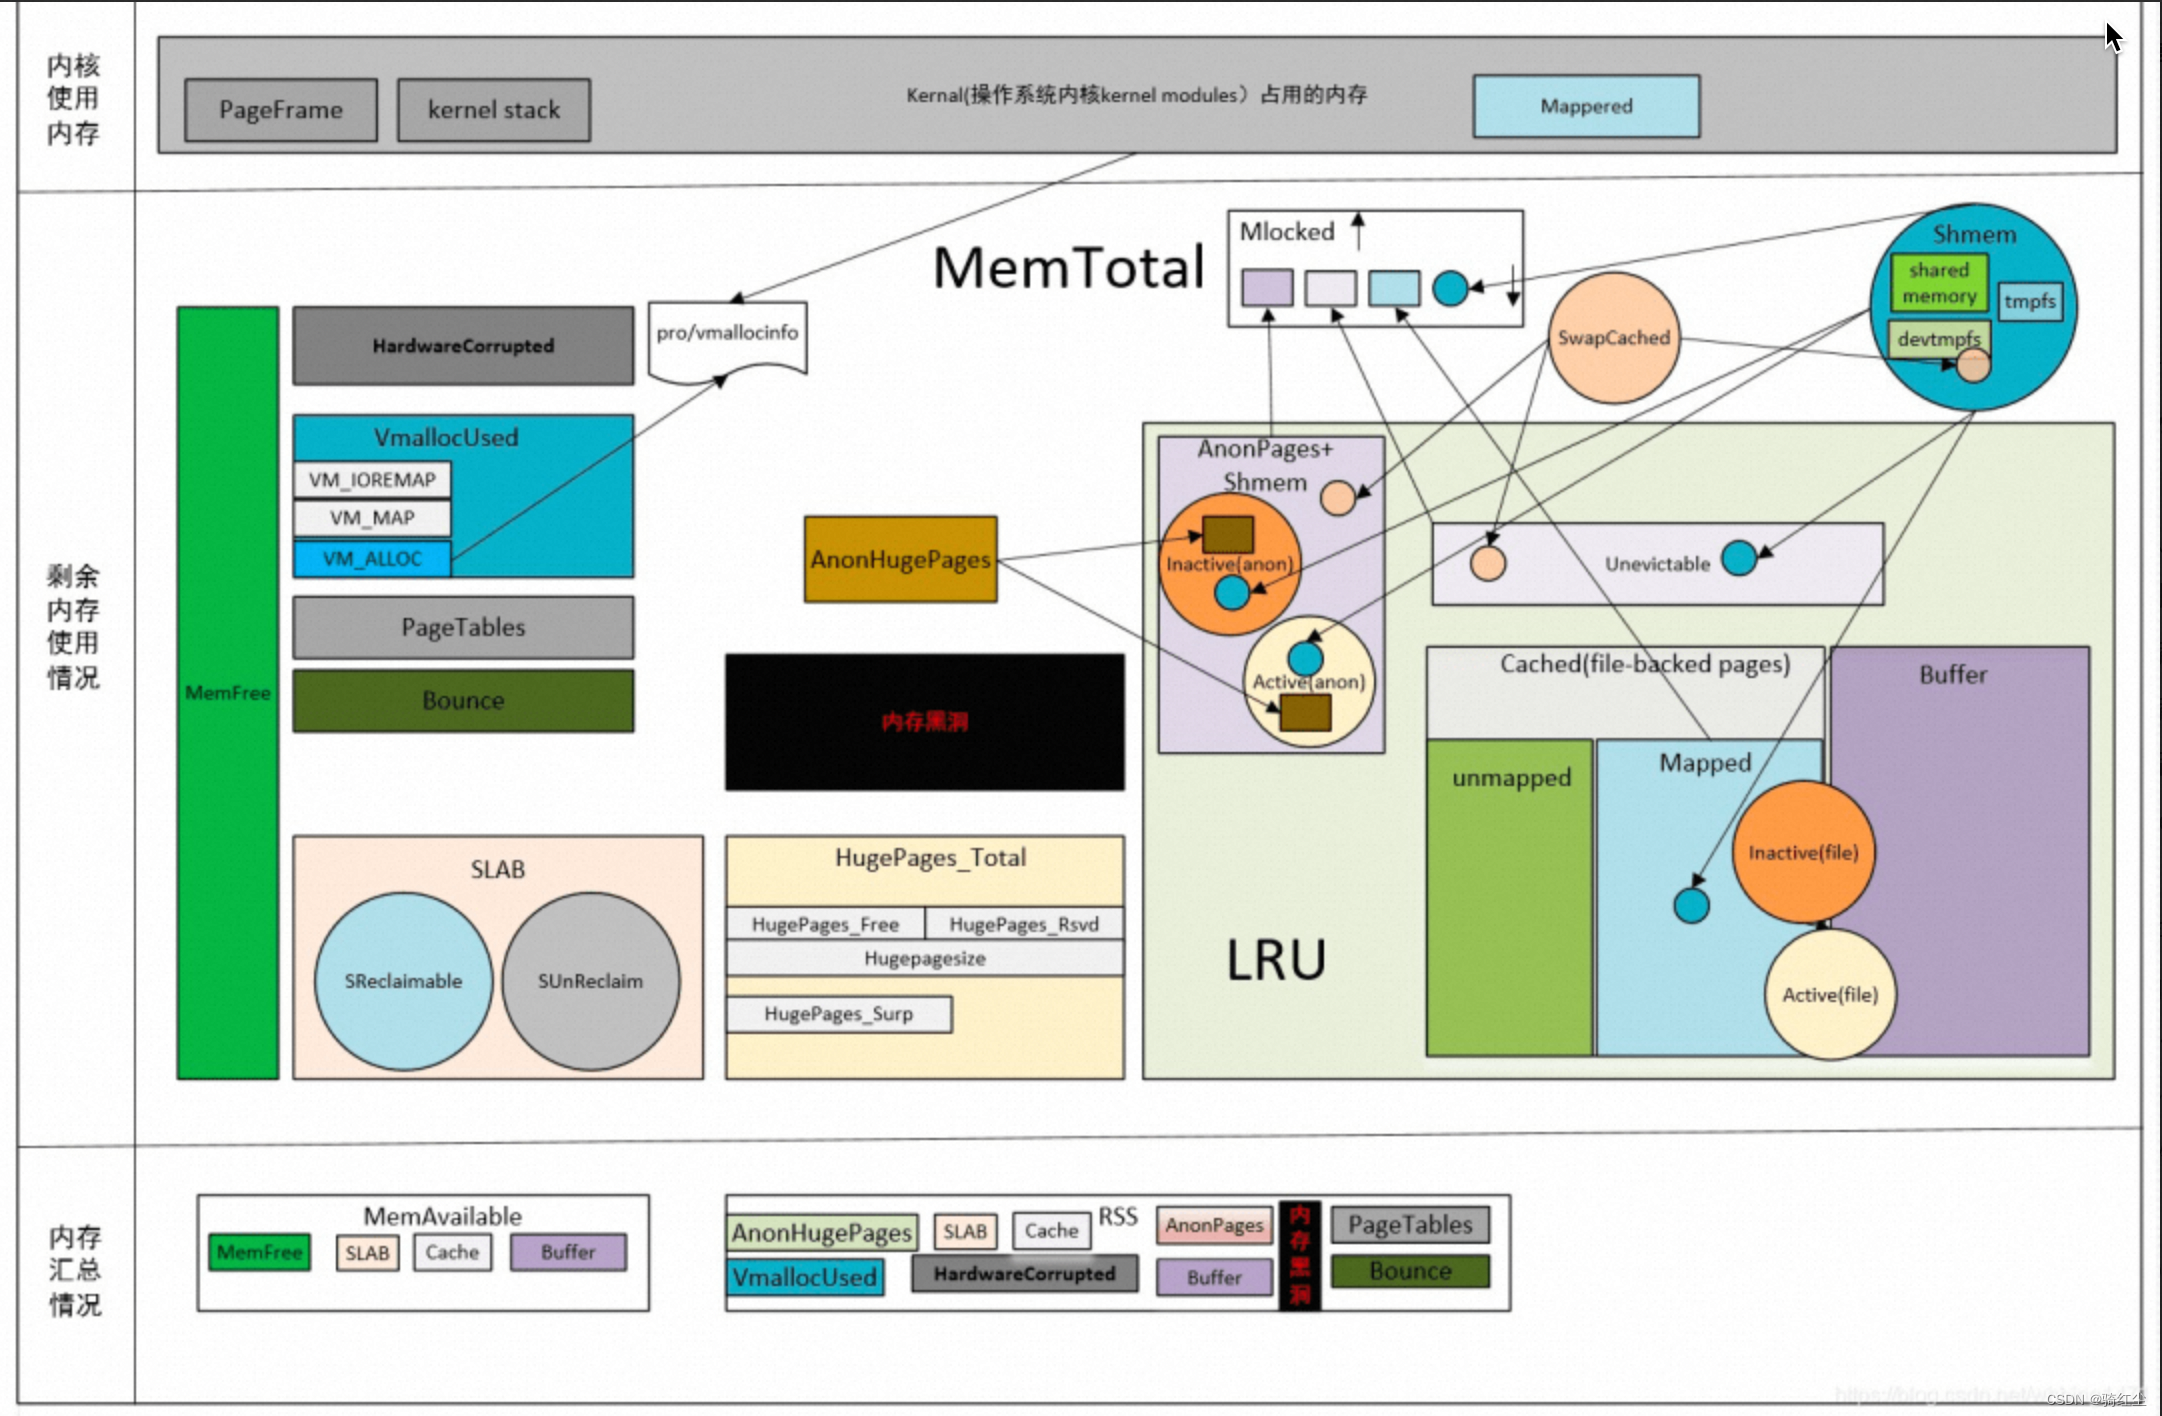Select the SUnReclaim circle
The height and width of the screenshot is (1416, 2162).
tap(591, 981)
